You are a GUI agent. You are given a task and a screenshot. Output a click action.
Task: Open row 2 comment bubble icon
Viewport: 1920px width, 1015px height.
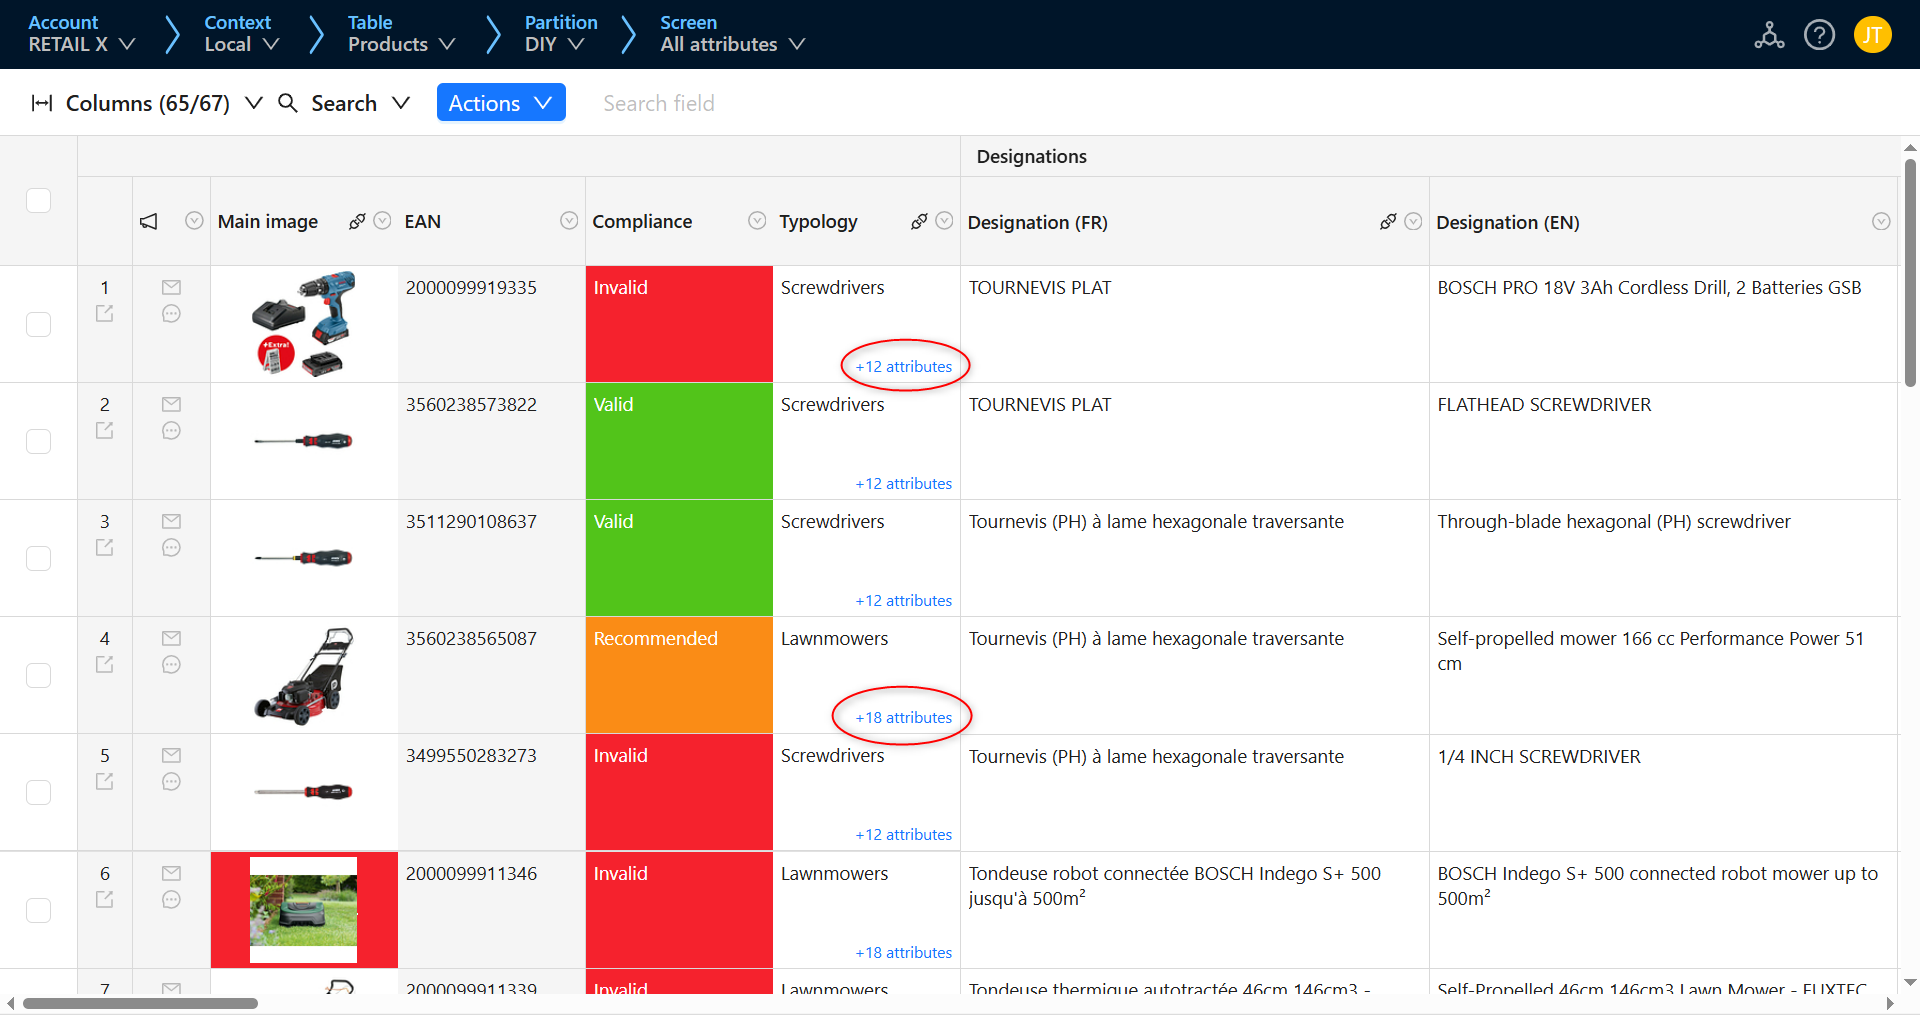(171, 431)
